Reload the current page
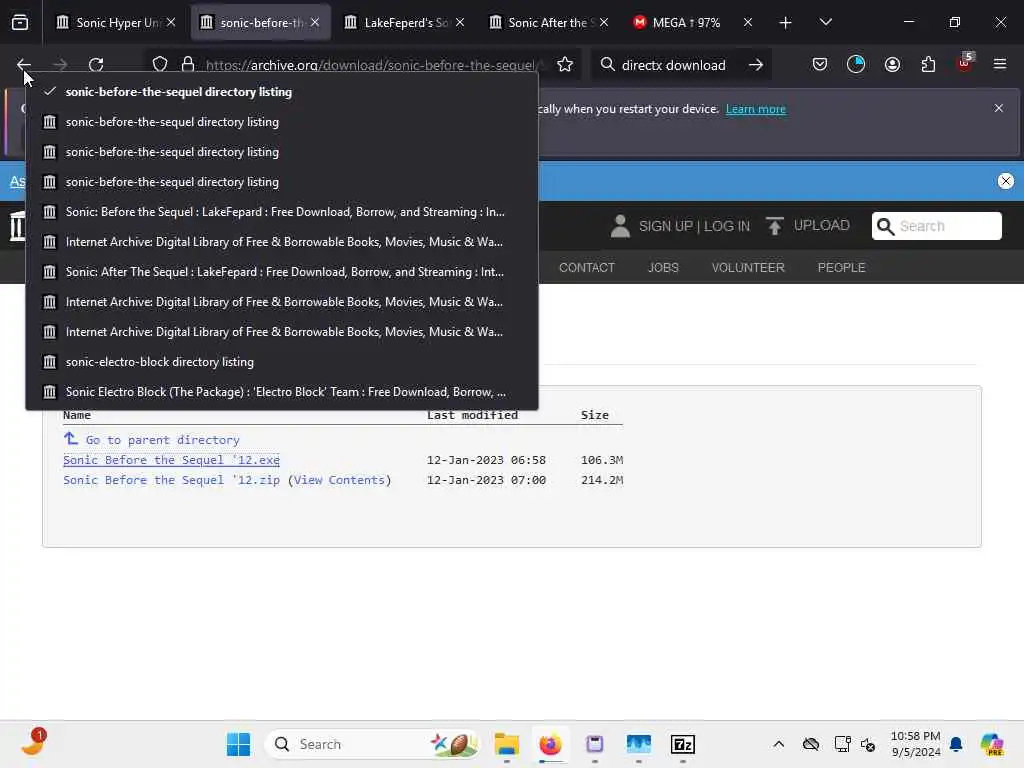The image size is (1024, 768). (96, 65)
